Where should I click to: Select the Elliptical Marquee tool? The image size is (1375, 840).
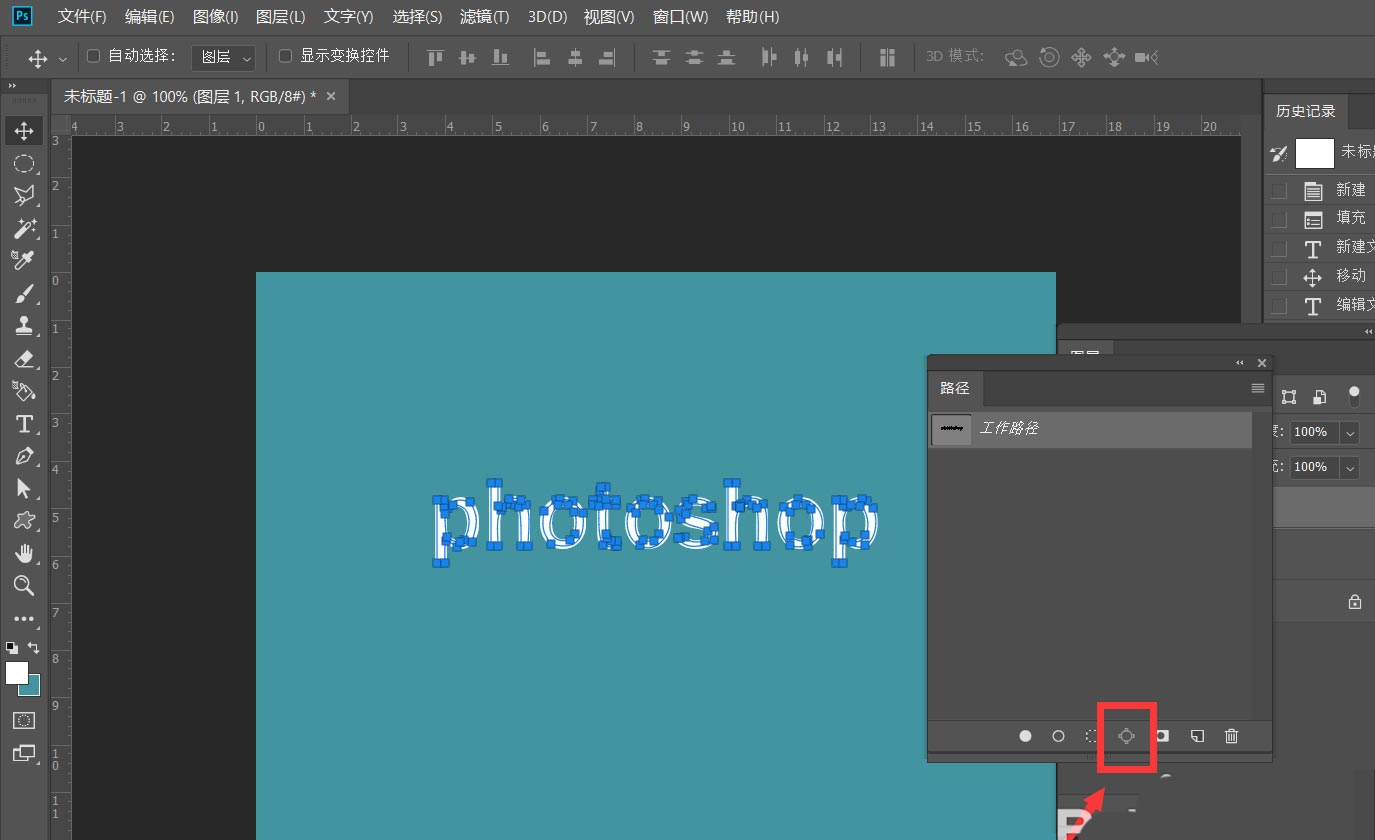coord(24,163)
